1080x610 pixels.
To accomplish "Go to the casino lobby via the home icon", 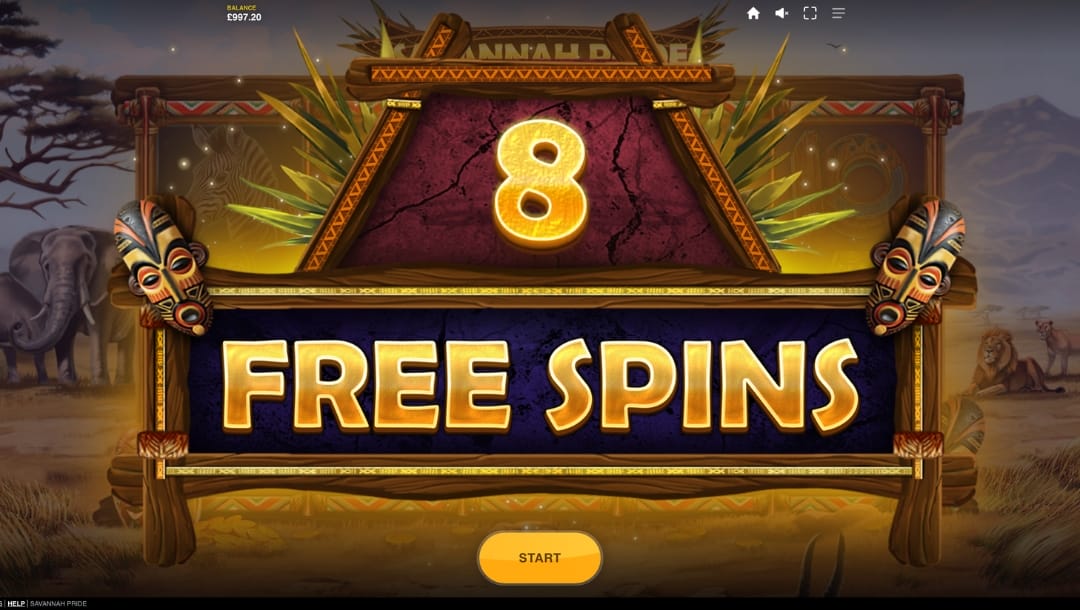I will pos(753,13).
